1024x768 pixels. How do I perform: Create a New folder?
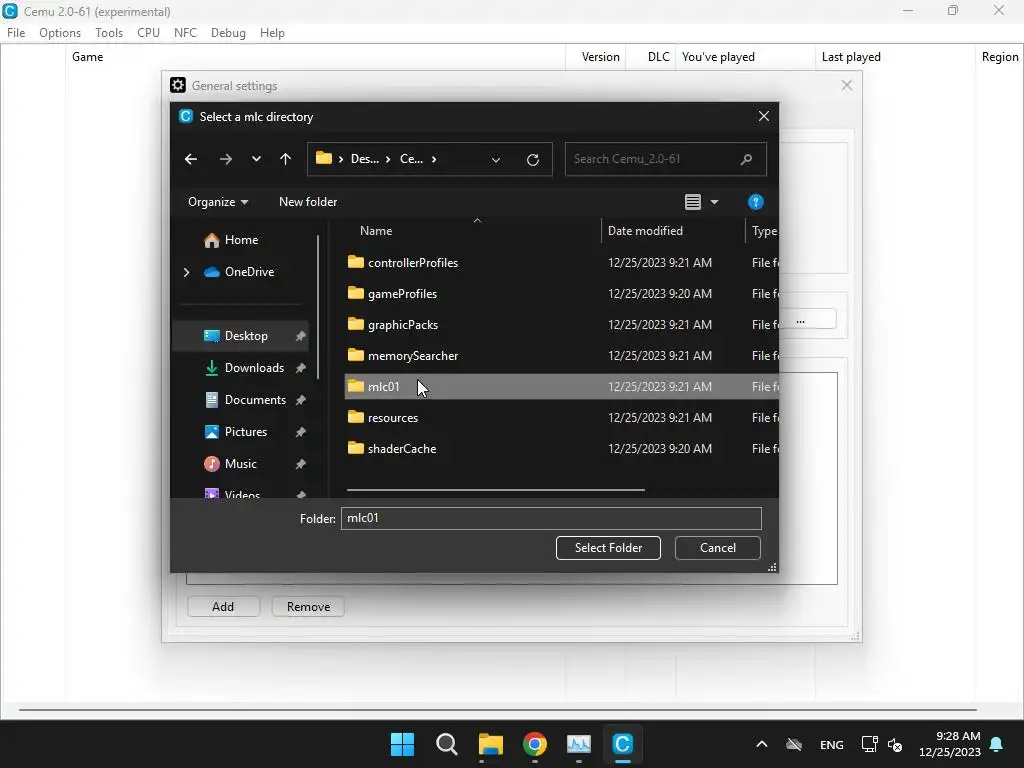coord(308,202)
